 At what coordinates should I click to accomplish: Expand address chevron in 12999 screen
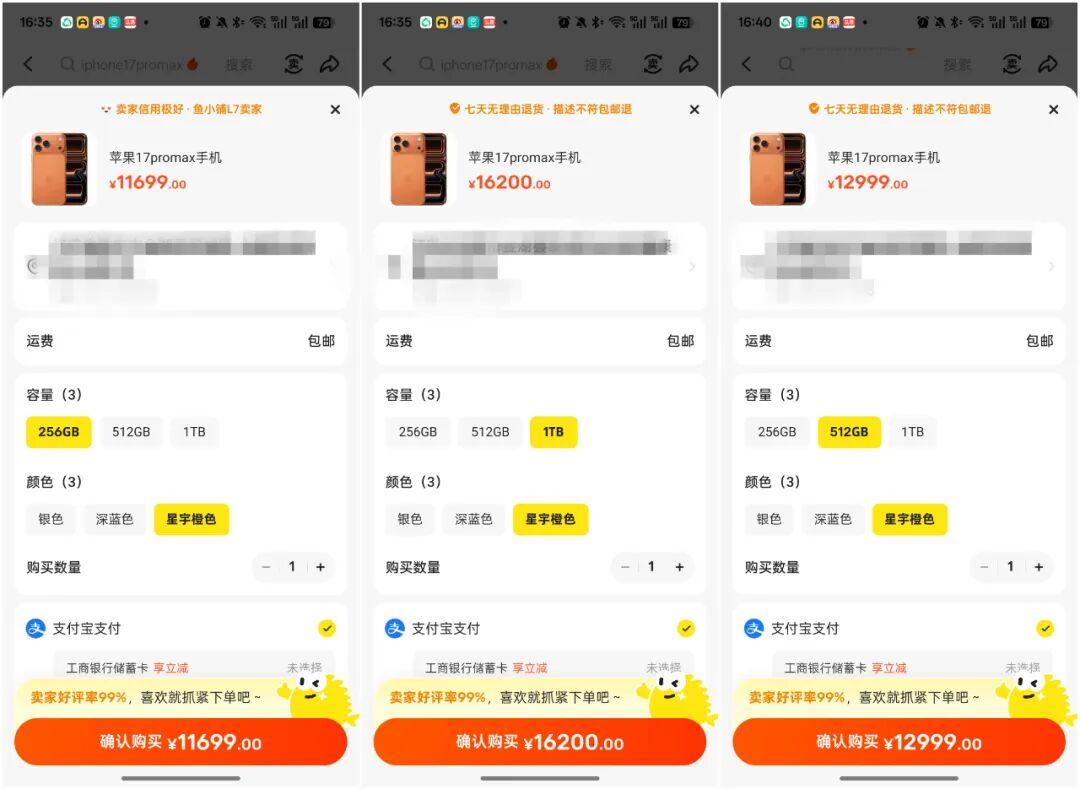click(x=1051, y=266)
